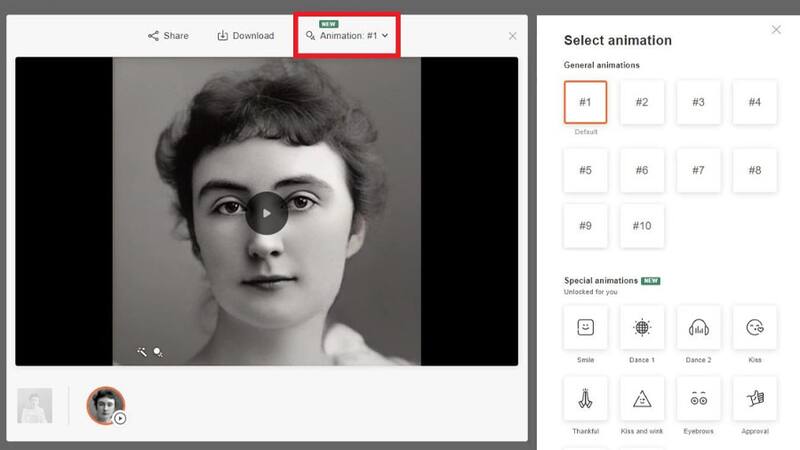Switch to general animation #2
The image size is (800, 450).
point(641,102)
